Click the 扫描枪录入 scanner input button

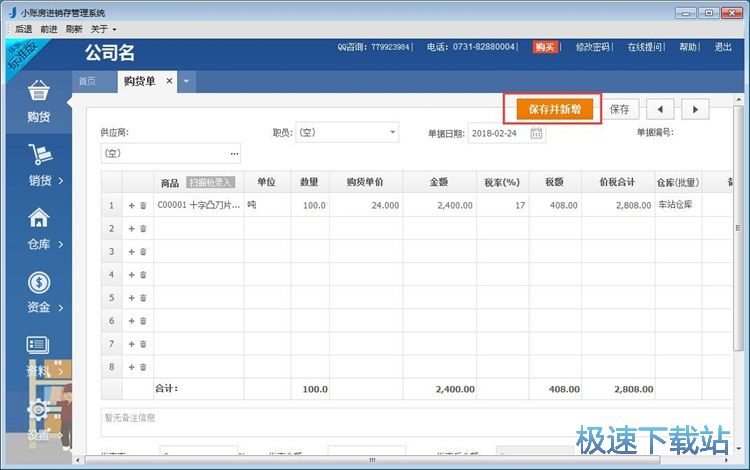coord(210,183)
